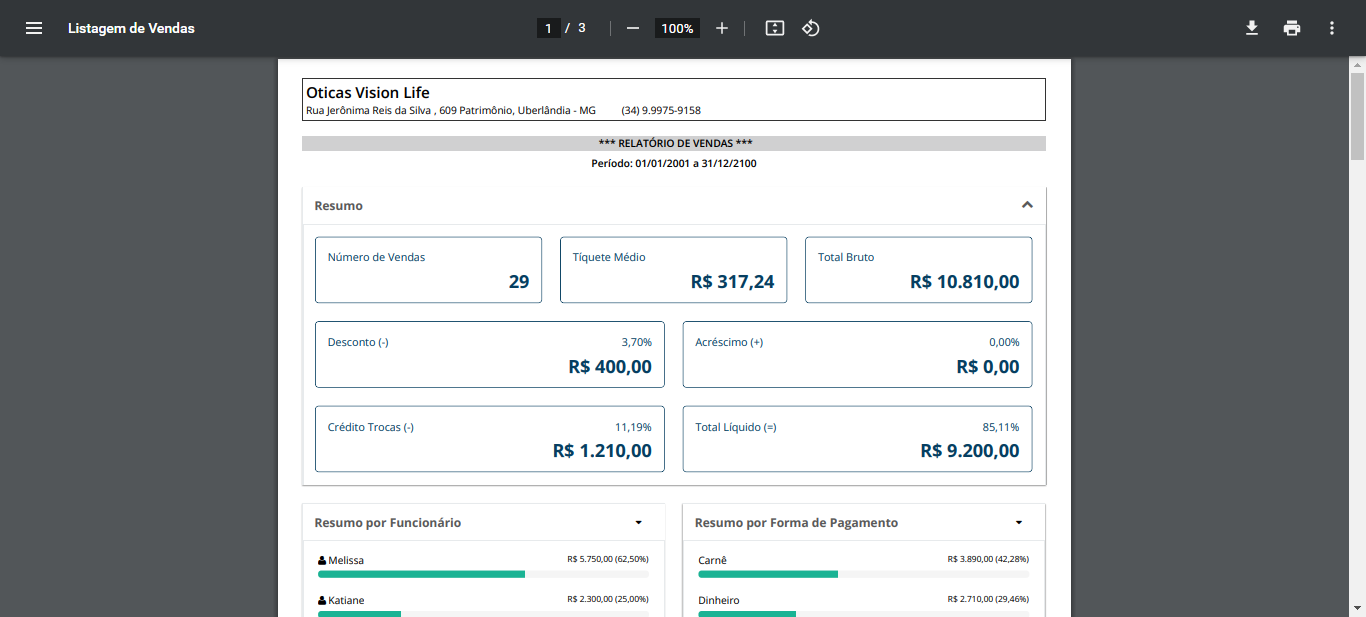Click the value 29 sales count

(x=519, y=282)
